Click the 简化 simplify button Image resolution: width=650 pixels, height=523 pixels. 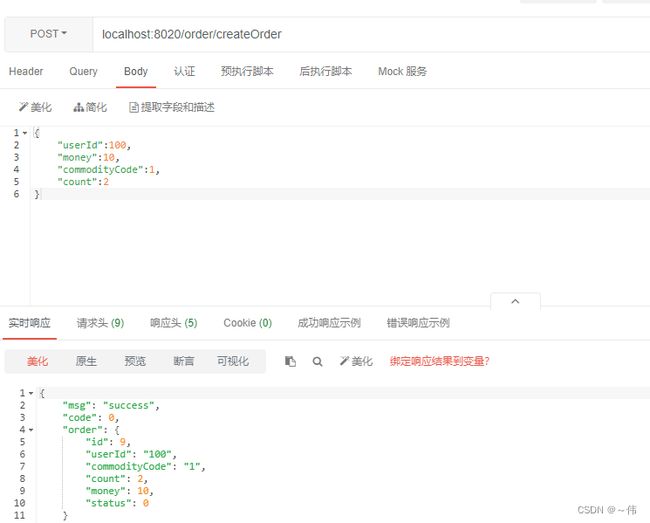tap(90, 107)
